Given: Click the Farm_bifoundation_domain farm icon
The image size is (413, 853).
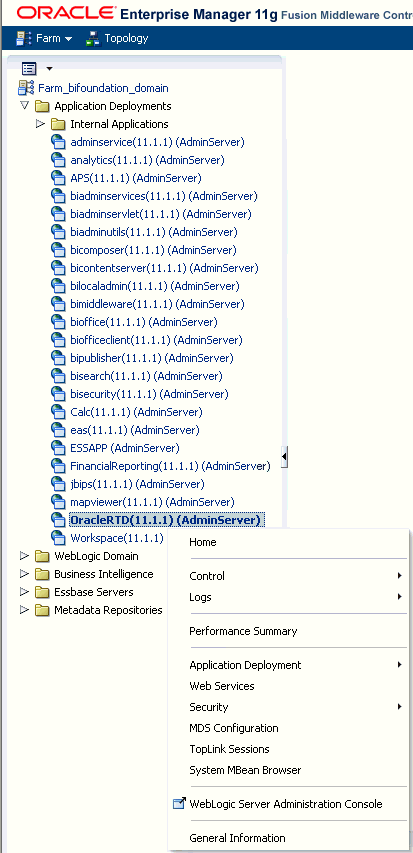Looking at the screenshot, I should (x=27, y=88).
